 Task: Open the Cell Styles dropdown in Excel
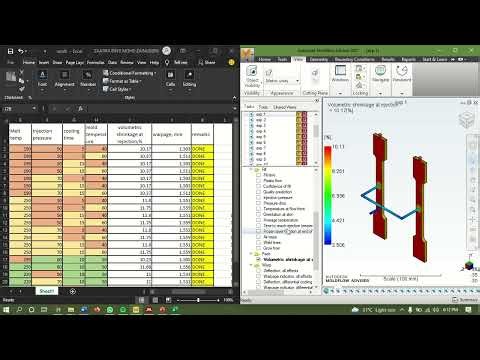(117, 89)
